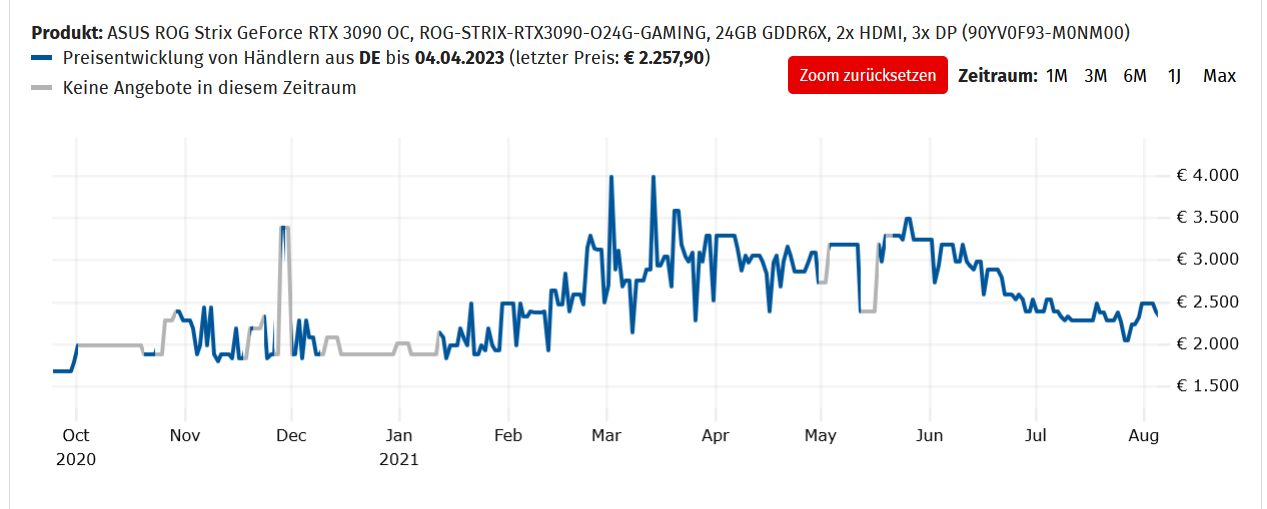
Task: Click the Produkt title text
Action: (x=581, y=32)
